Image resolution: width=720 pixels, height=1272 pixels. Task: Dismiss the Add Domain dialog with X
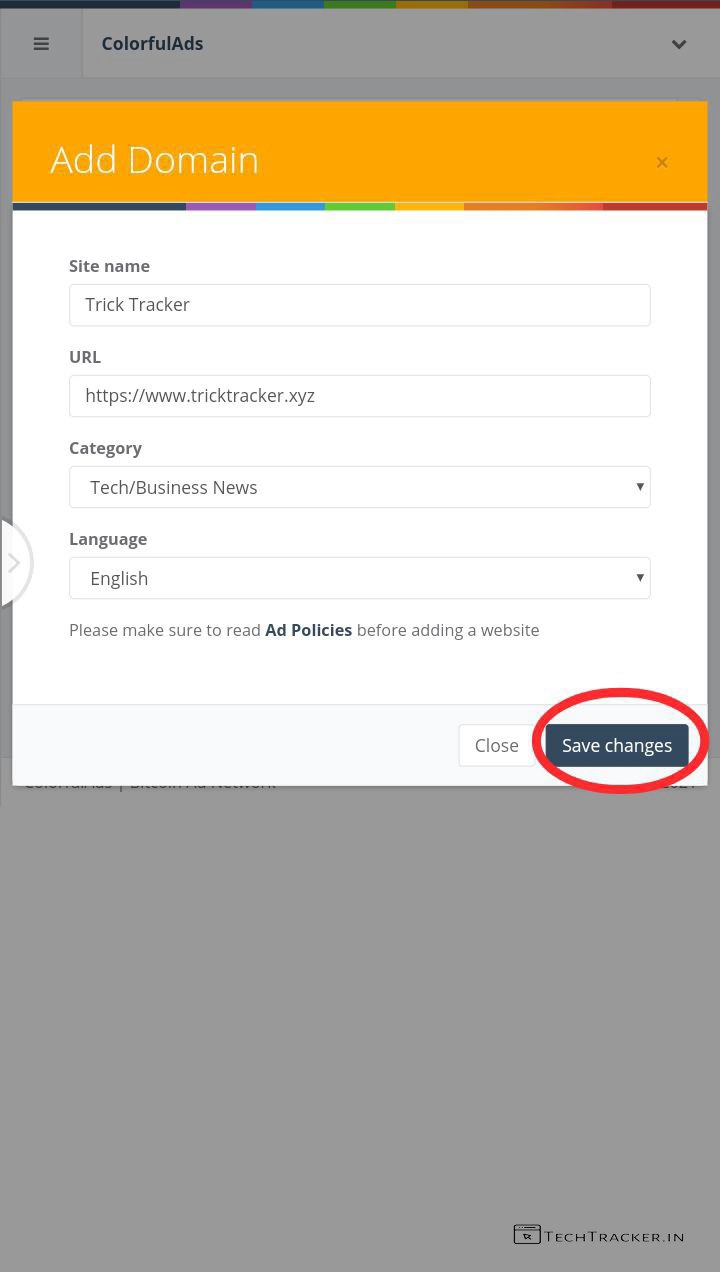point(662,162)
